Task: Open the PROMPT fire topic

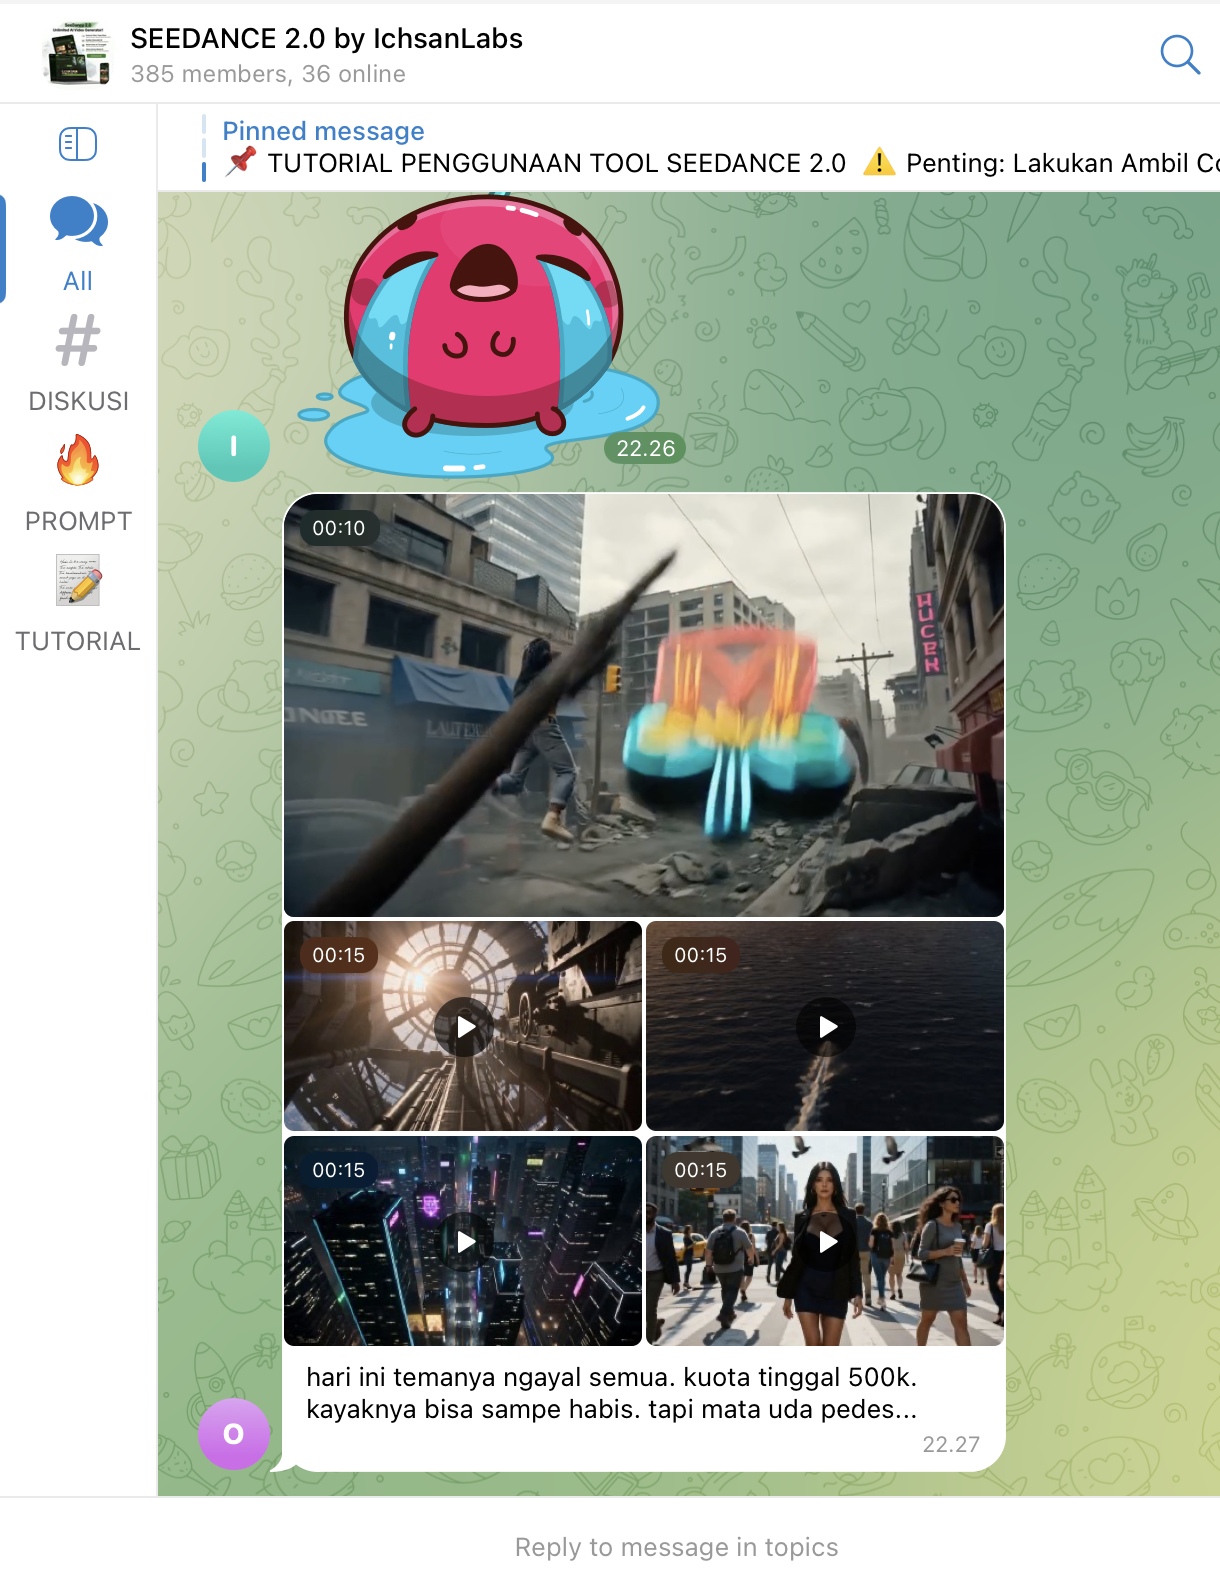Action: pos(78,484)
